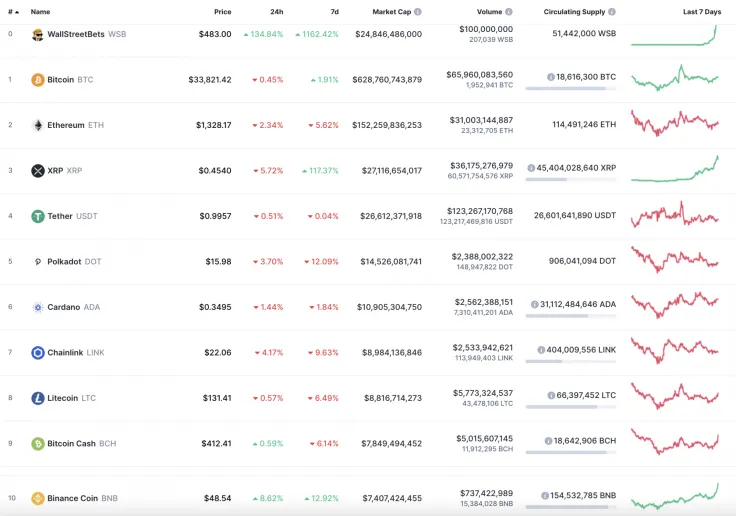The width and height of the screenshot is (736, 516).
Task: Sort table by Price column header
Action: (222, 12)
